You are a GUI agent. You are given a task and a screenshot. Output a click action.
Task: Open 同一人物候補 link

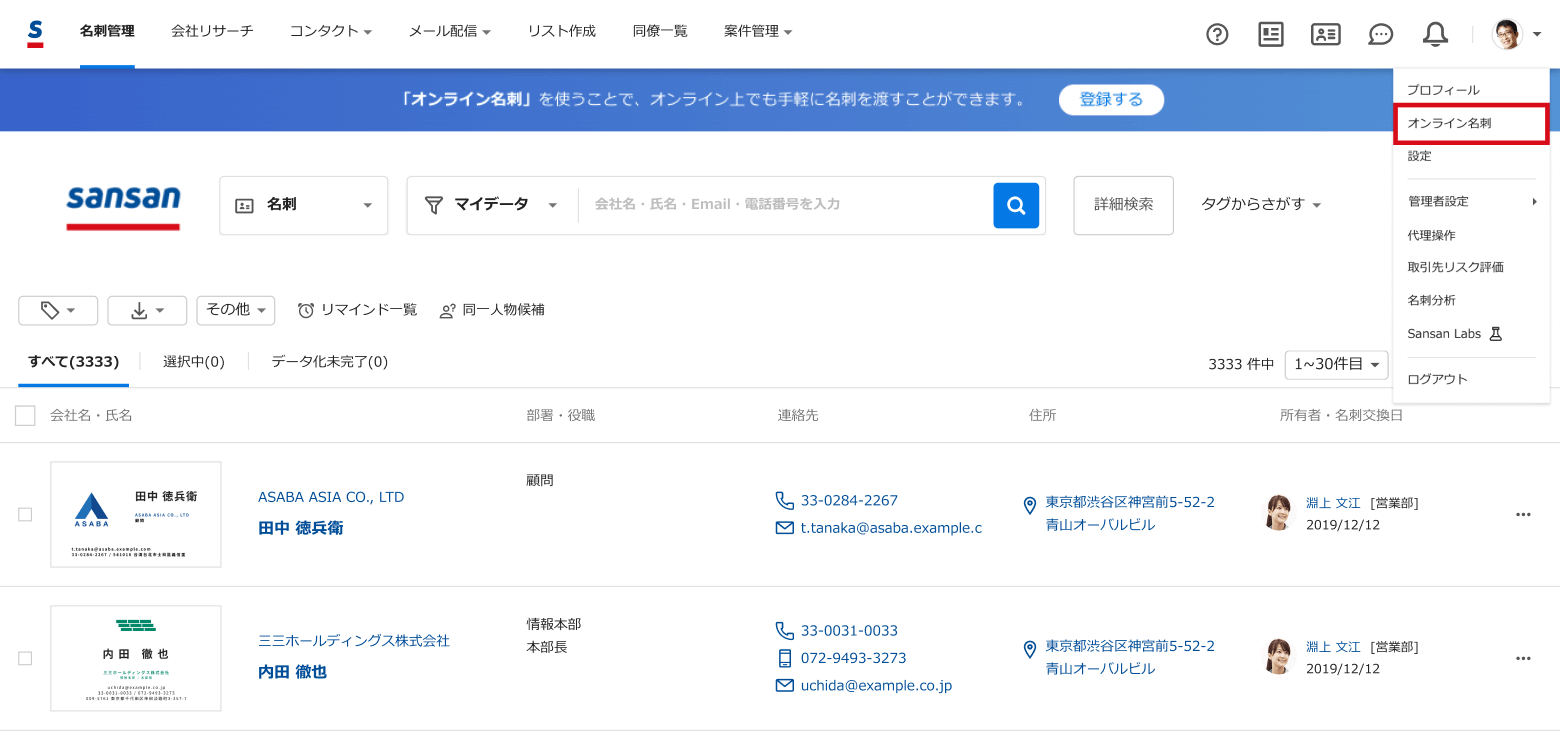click(x=493, y=310)
